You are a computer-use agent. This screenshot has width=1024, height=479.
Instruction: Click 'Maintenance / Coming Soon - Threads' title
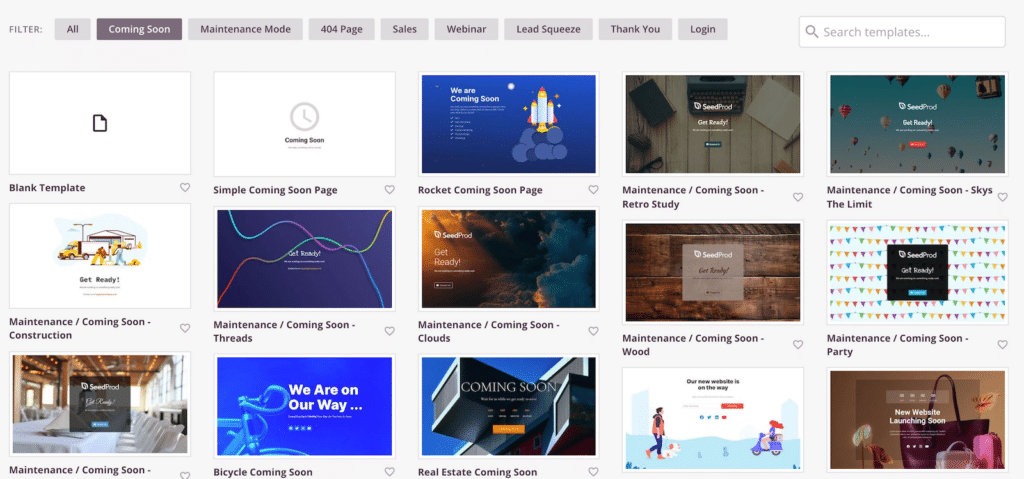point(284,331)
